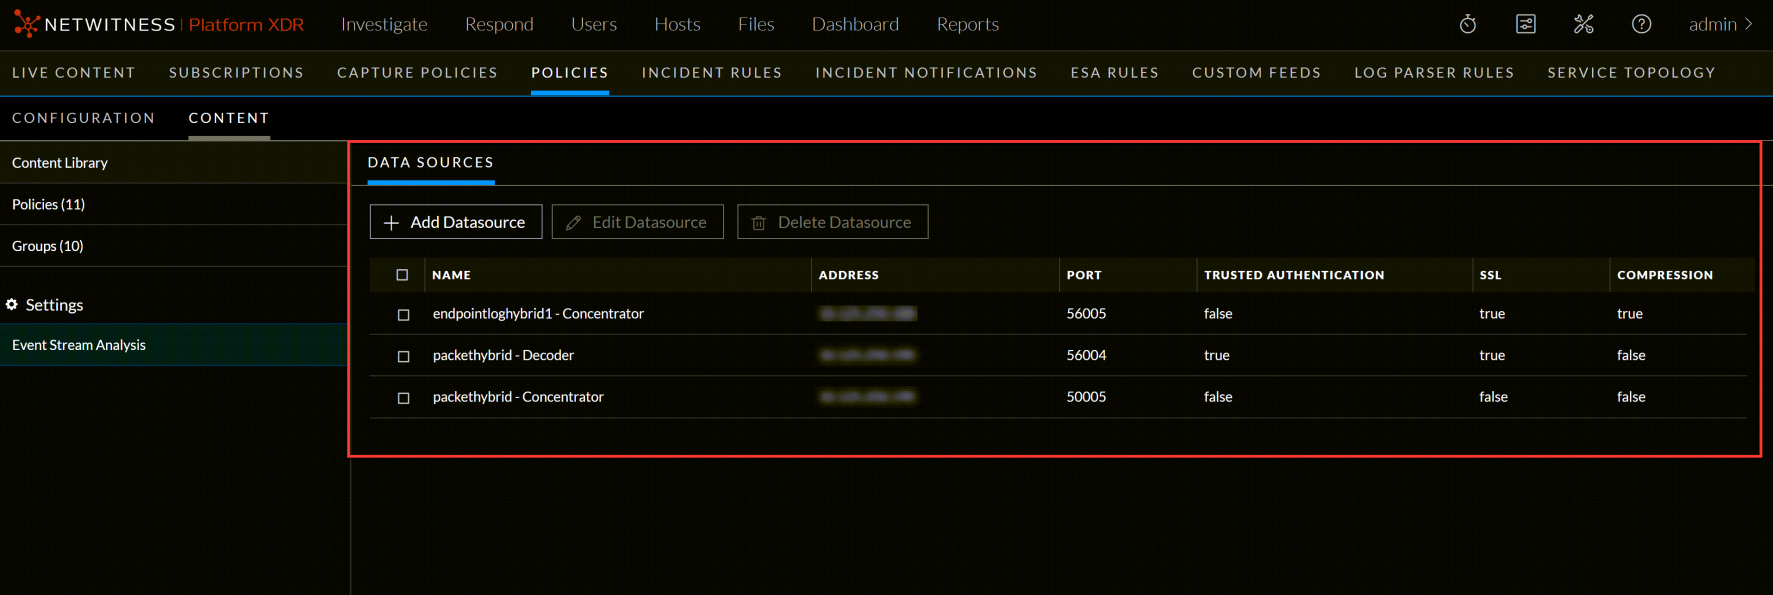Click the packethybrid - Concentrator name cell

coord(518,397)
